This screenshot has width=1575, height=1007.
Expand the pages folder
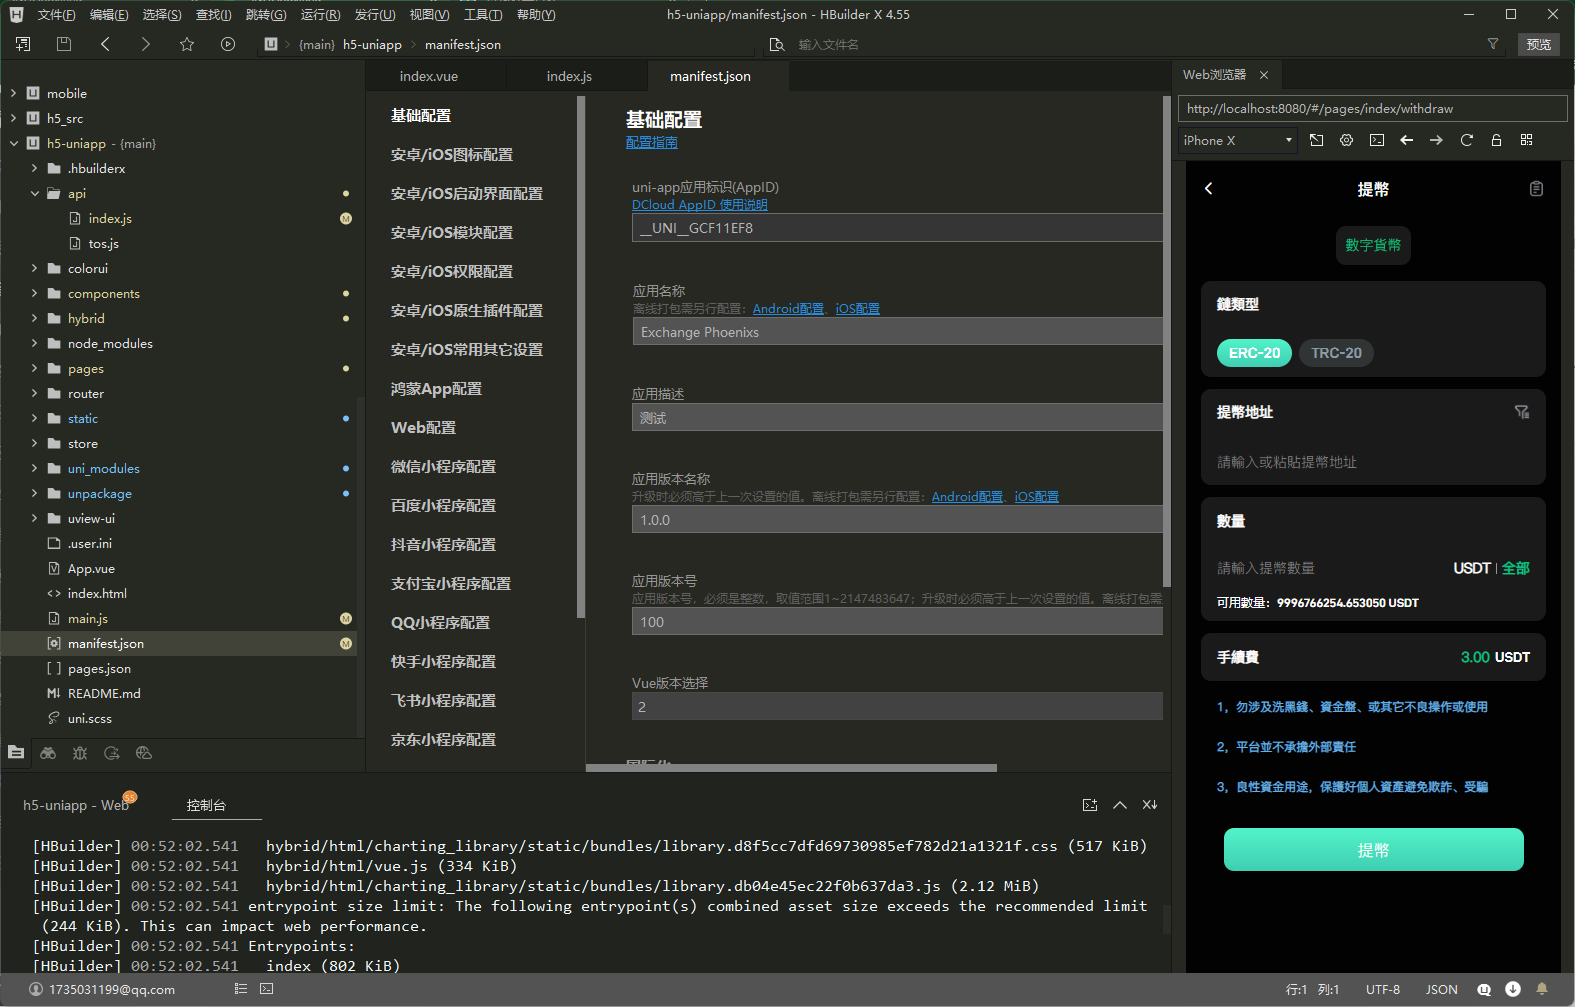click(x=34, y=368)
